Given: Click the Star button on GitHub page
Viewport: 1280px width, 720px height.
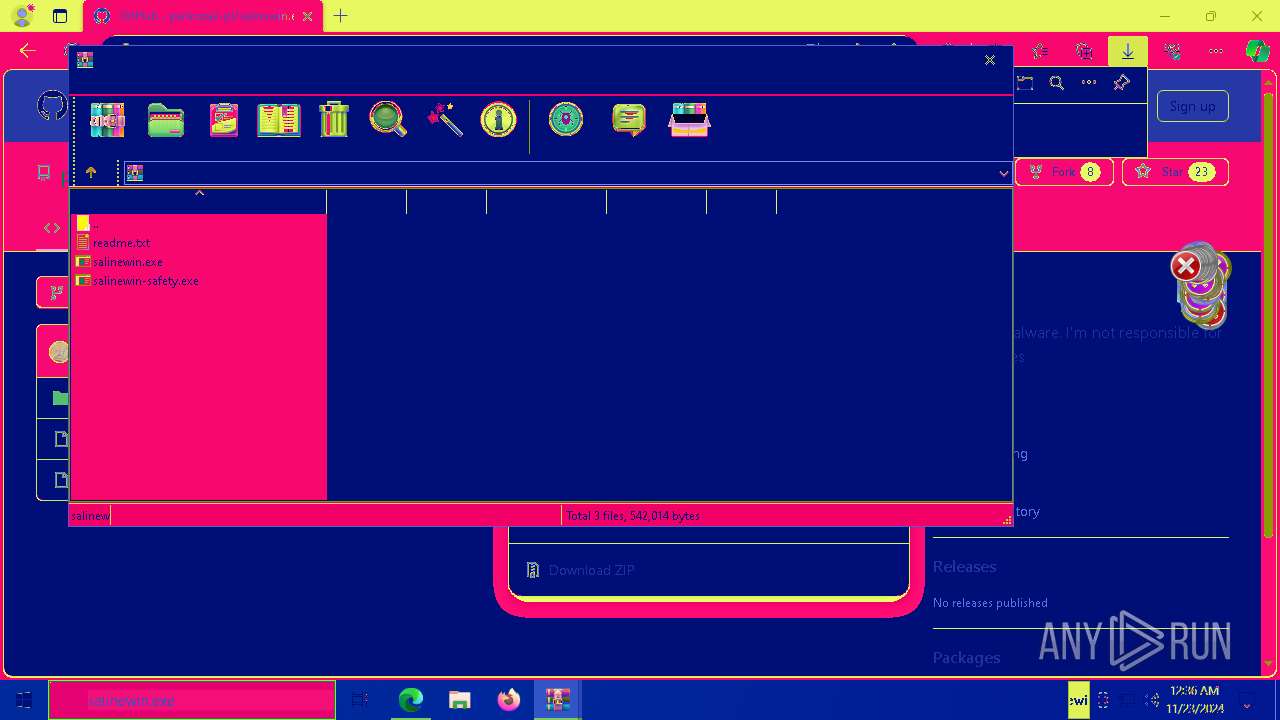Looking at the screenshot, I should click(x=1175, y=172).
